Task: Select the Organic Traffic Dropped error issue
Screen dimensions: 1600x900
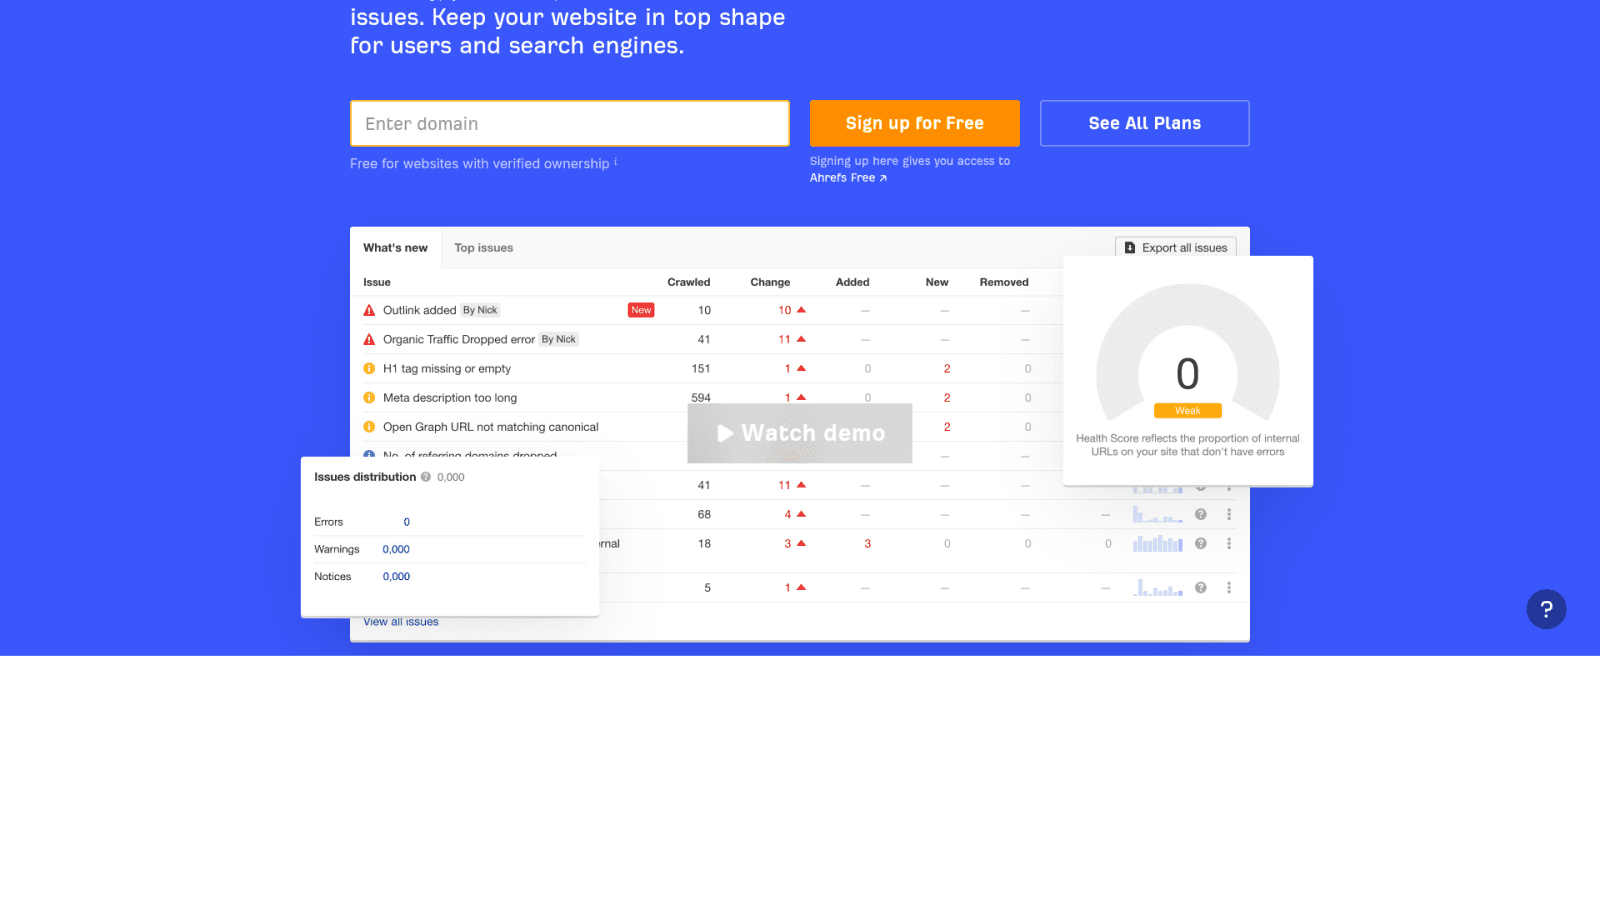Action: click(459, 339)
